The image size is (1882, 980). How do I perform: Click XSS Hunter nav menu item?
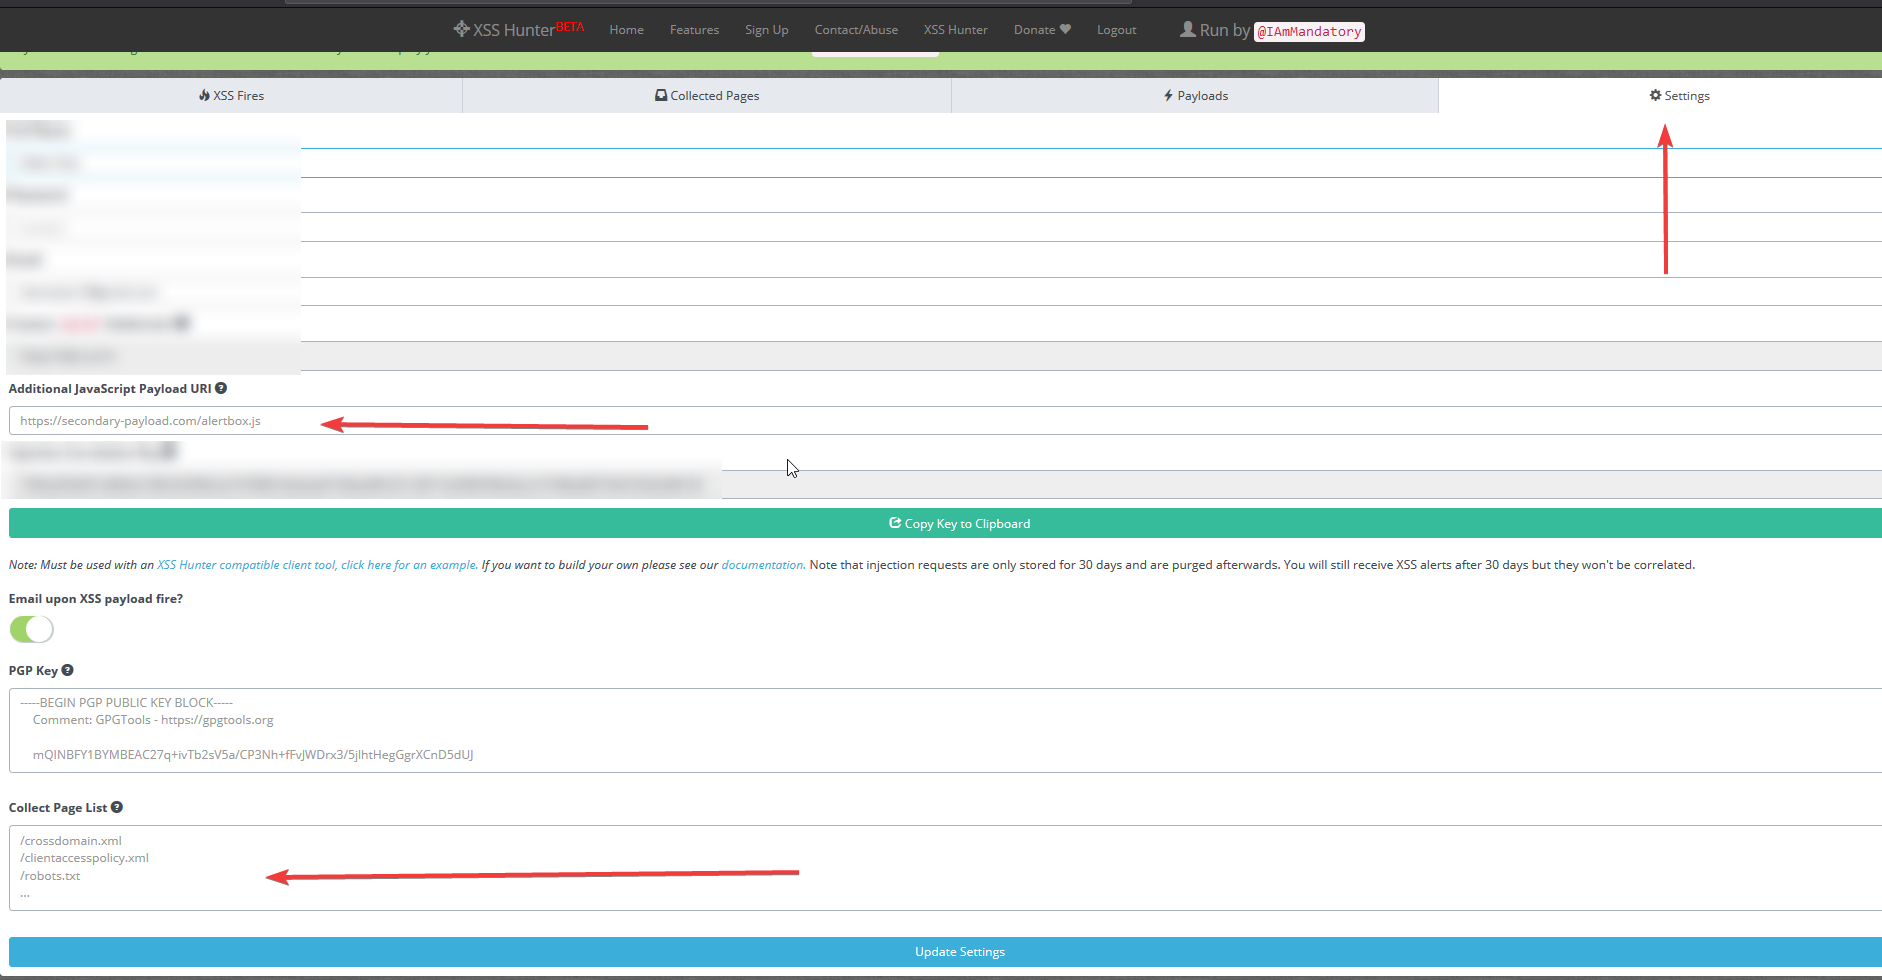tap(955, 30)
